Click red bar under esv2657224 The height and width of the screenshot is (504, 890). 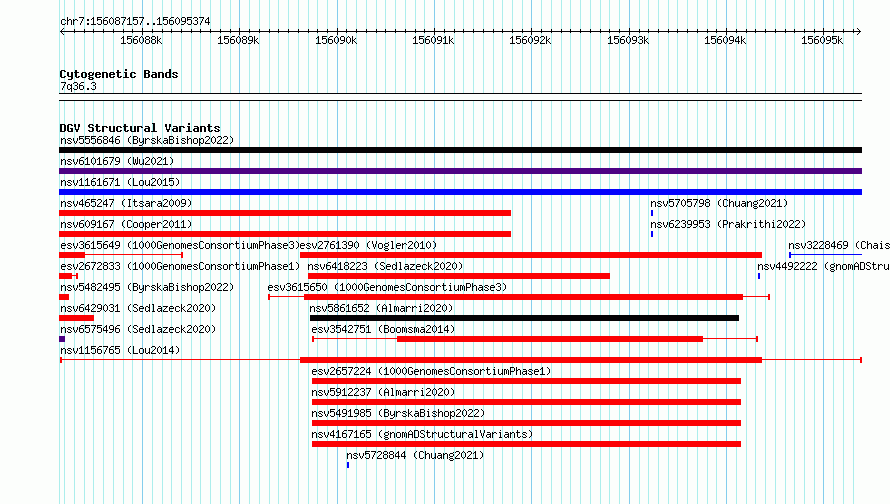526,381
